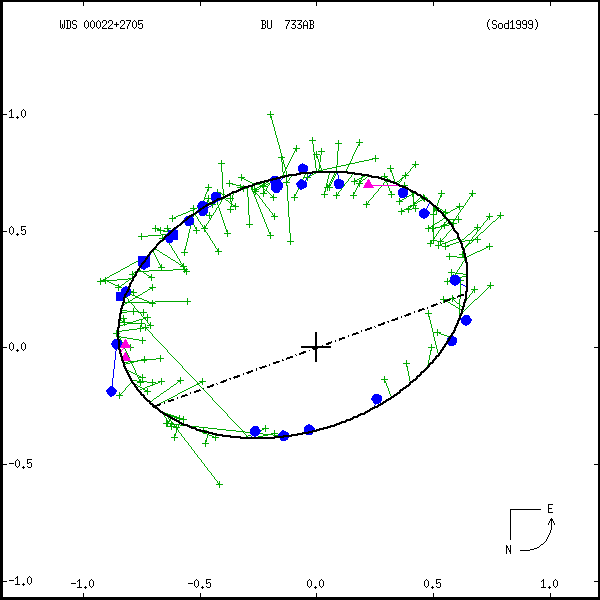Select the BU 733AB title label
Viewport: 600px width, 600px height.
pyautogui.click(x=287, y=25)
